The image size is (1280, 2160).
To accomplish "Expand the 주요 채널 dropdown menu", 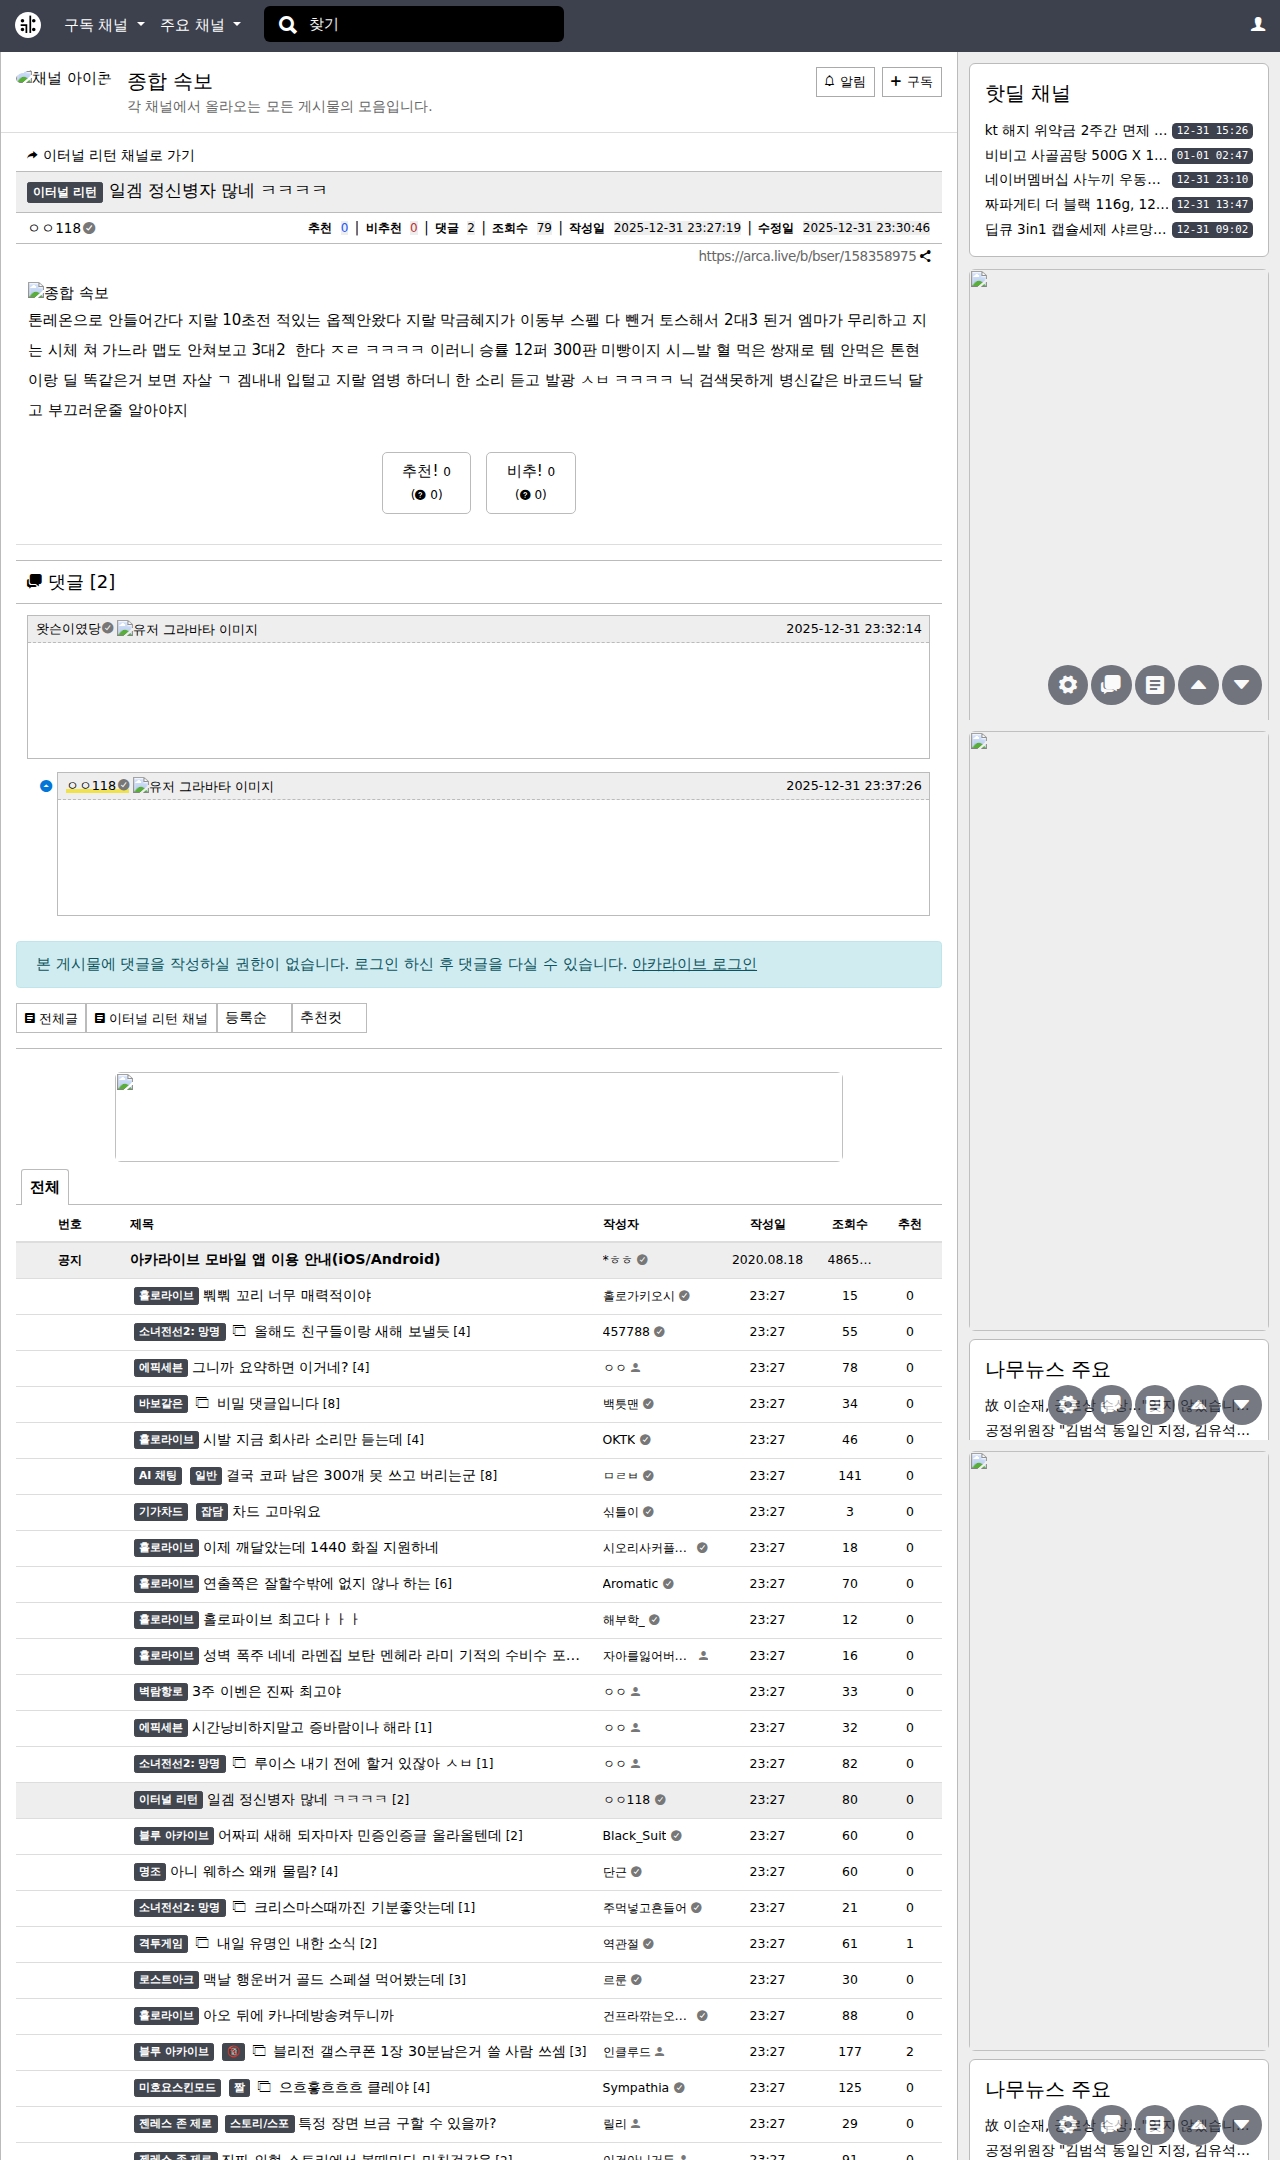I will [x=200, y=25].
